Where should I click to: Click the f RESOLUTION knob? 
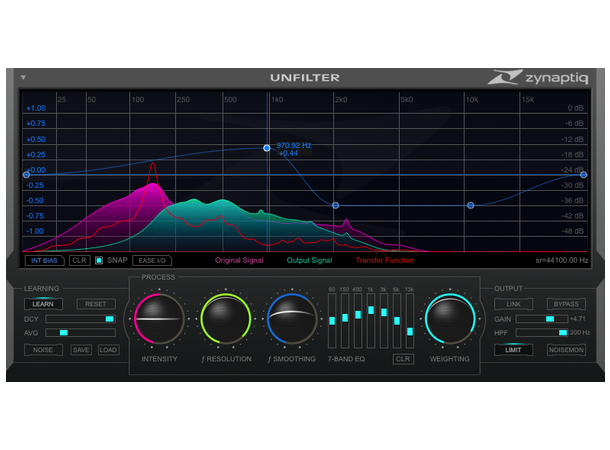(226, 319)
